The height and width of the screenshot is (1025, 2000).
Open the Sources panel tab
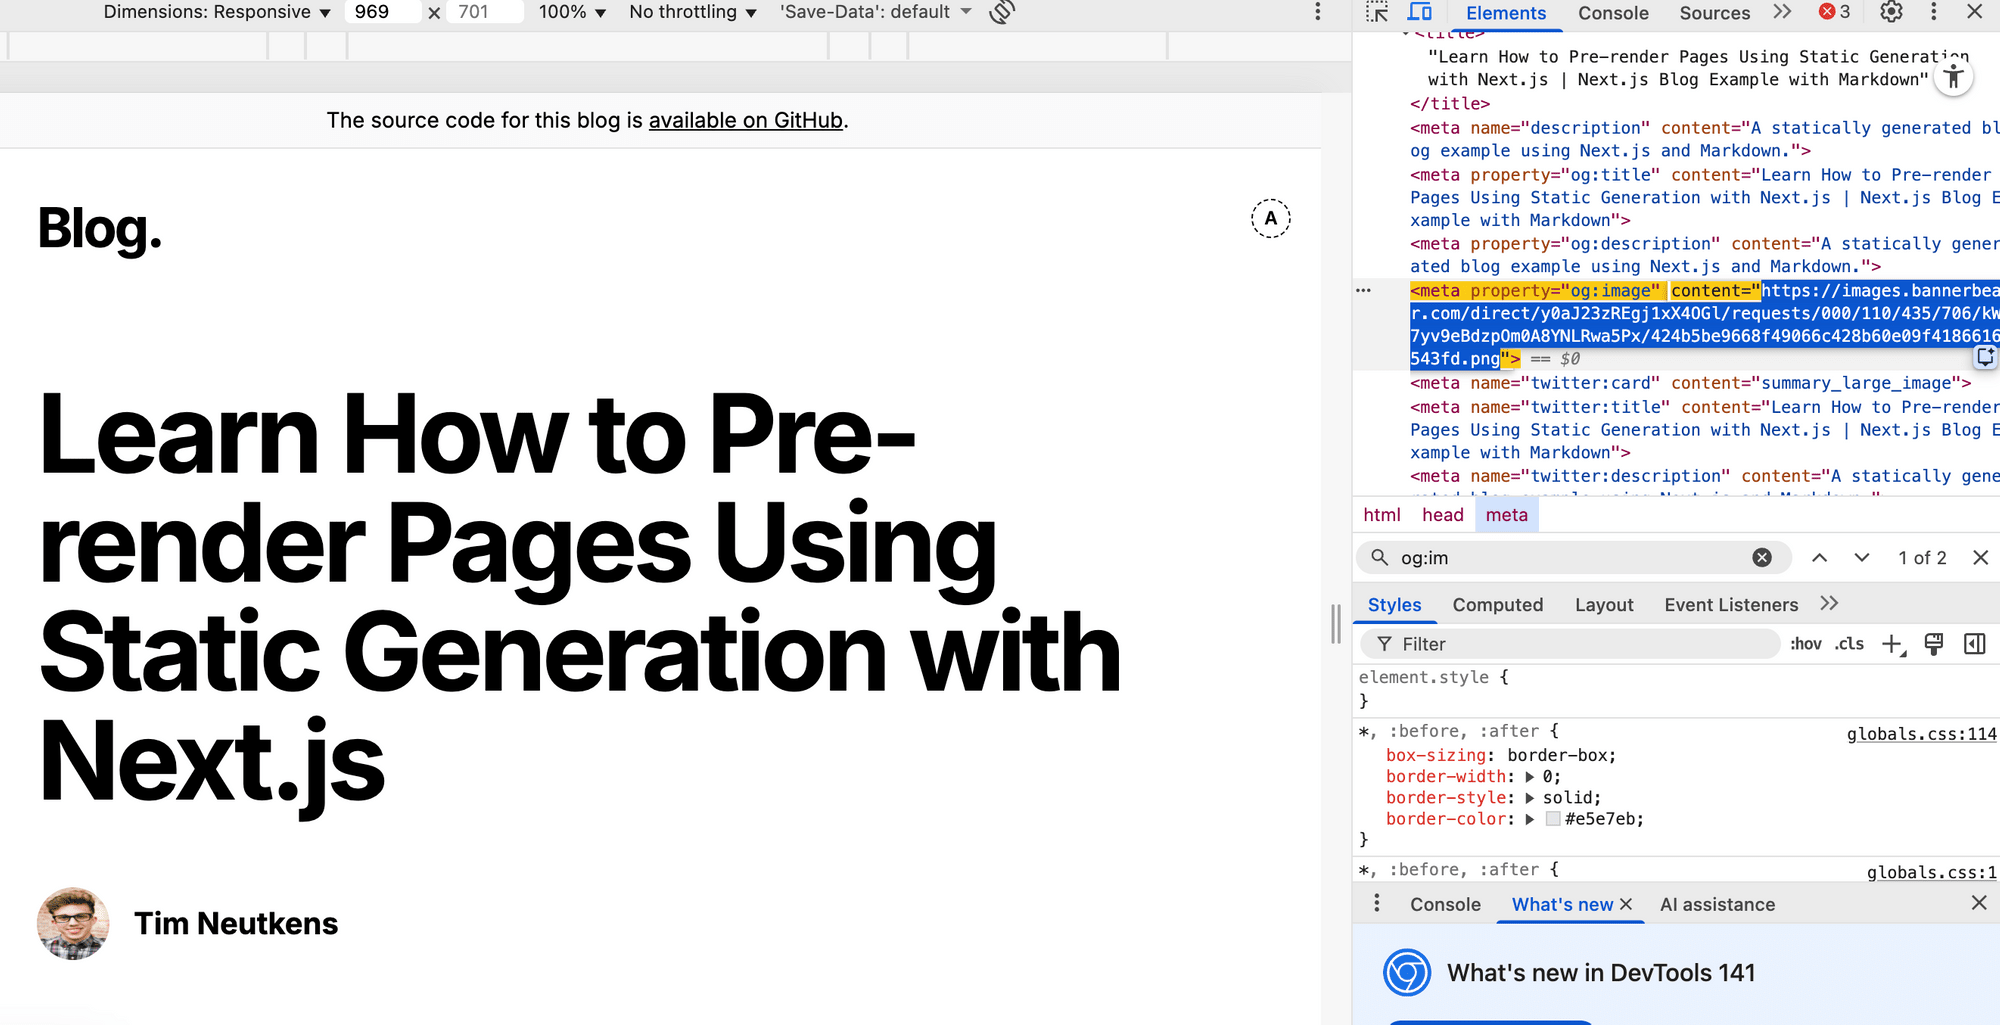click(x=1714, y=13)
